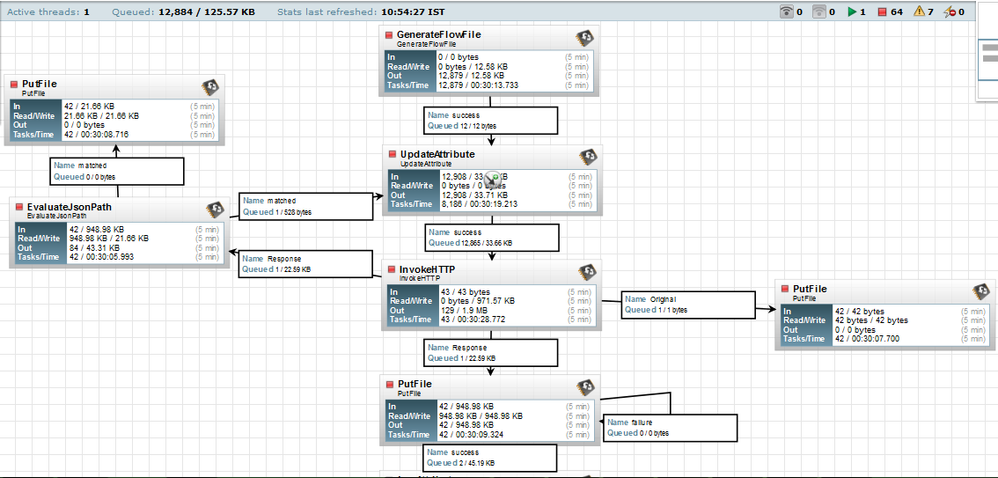Select the Response connection toward EvaluateJsonPath
The image size is (998, 478).
click(306, 264)
